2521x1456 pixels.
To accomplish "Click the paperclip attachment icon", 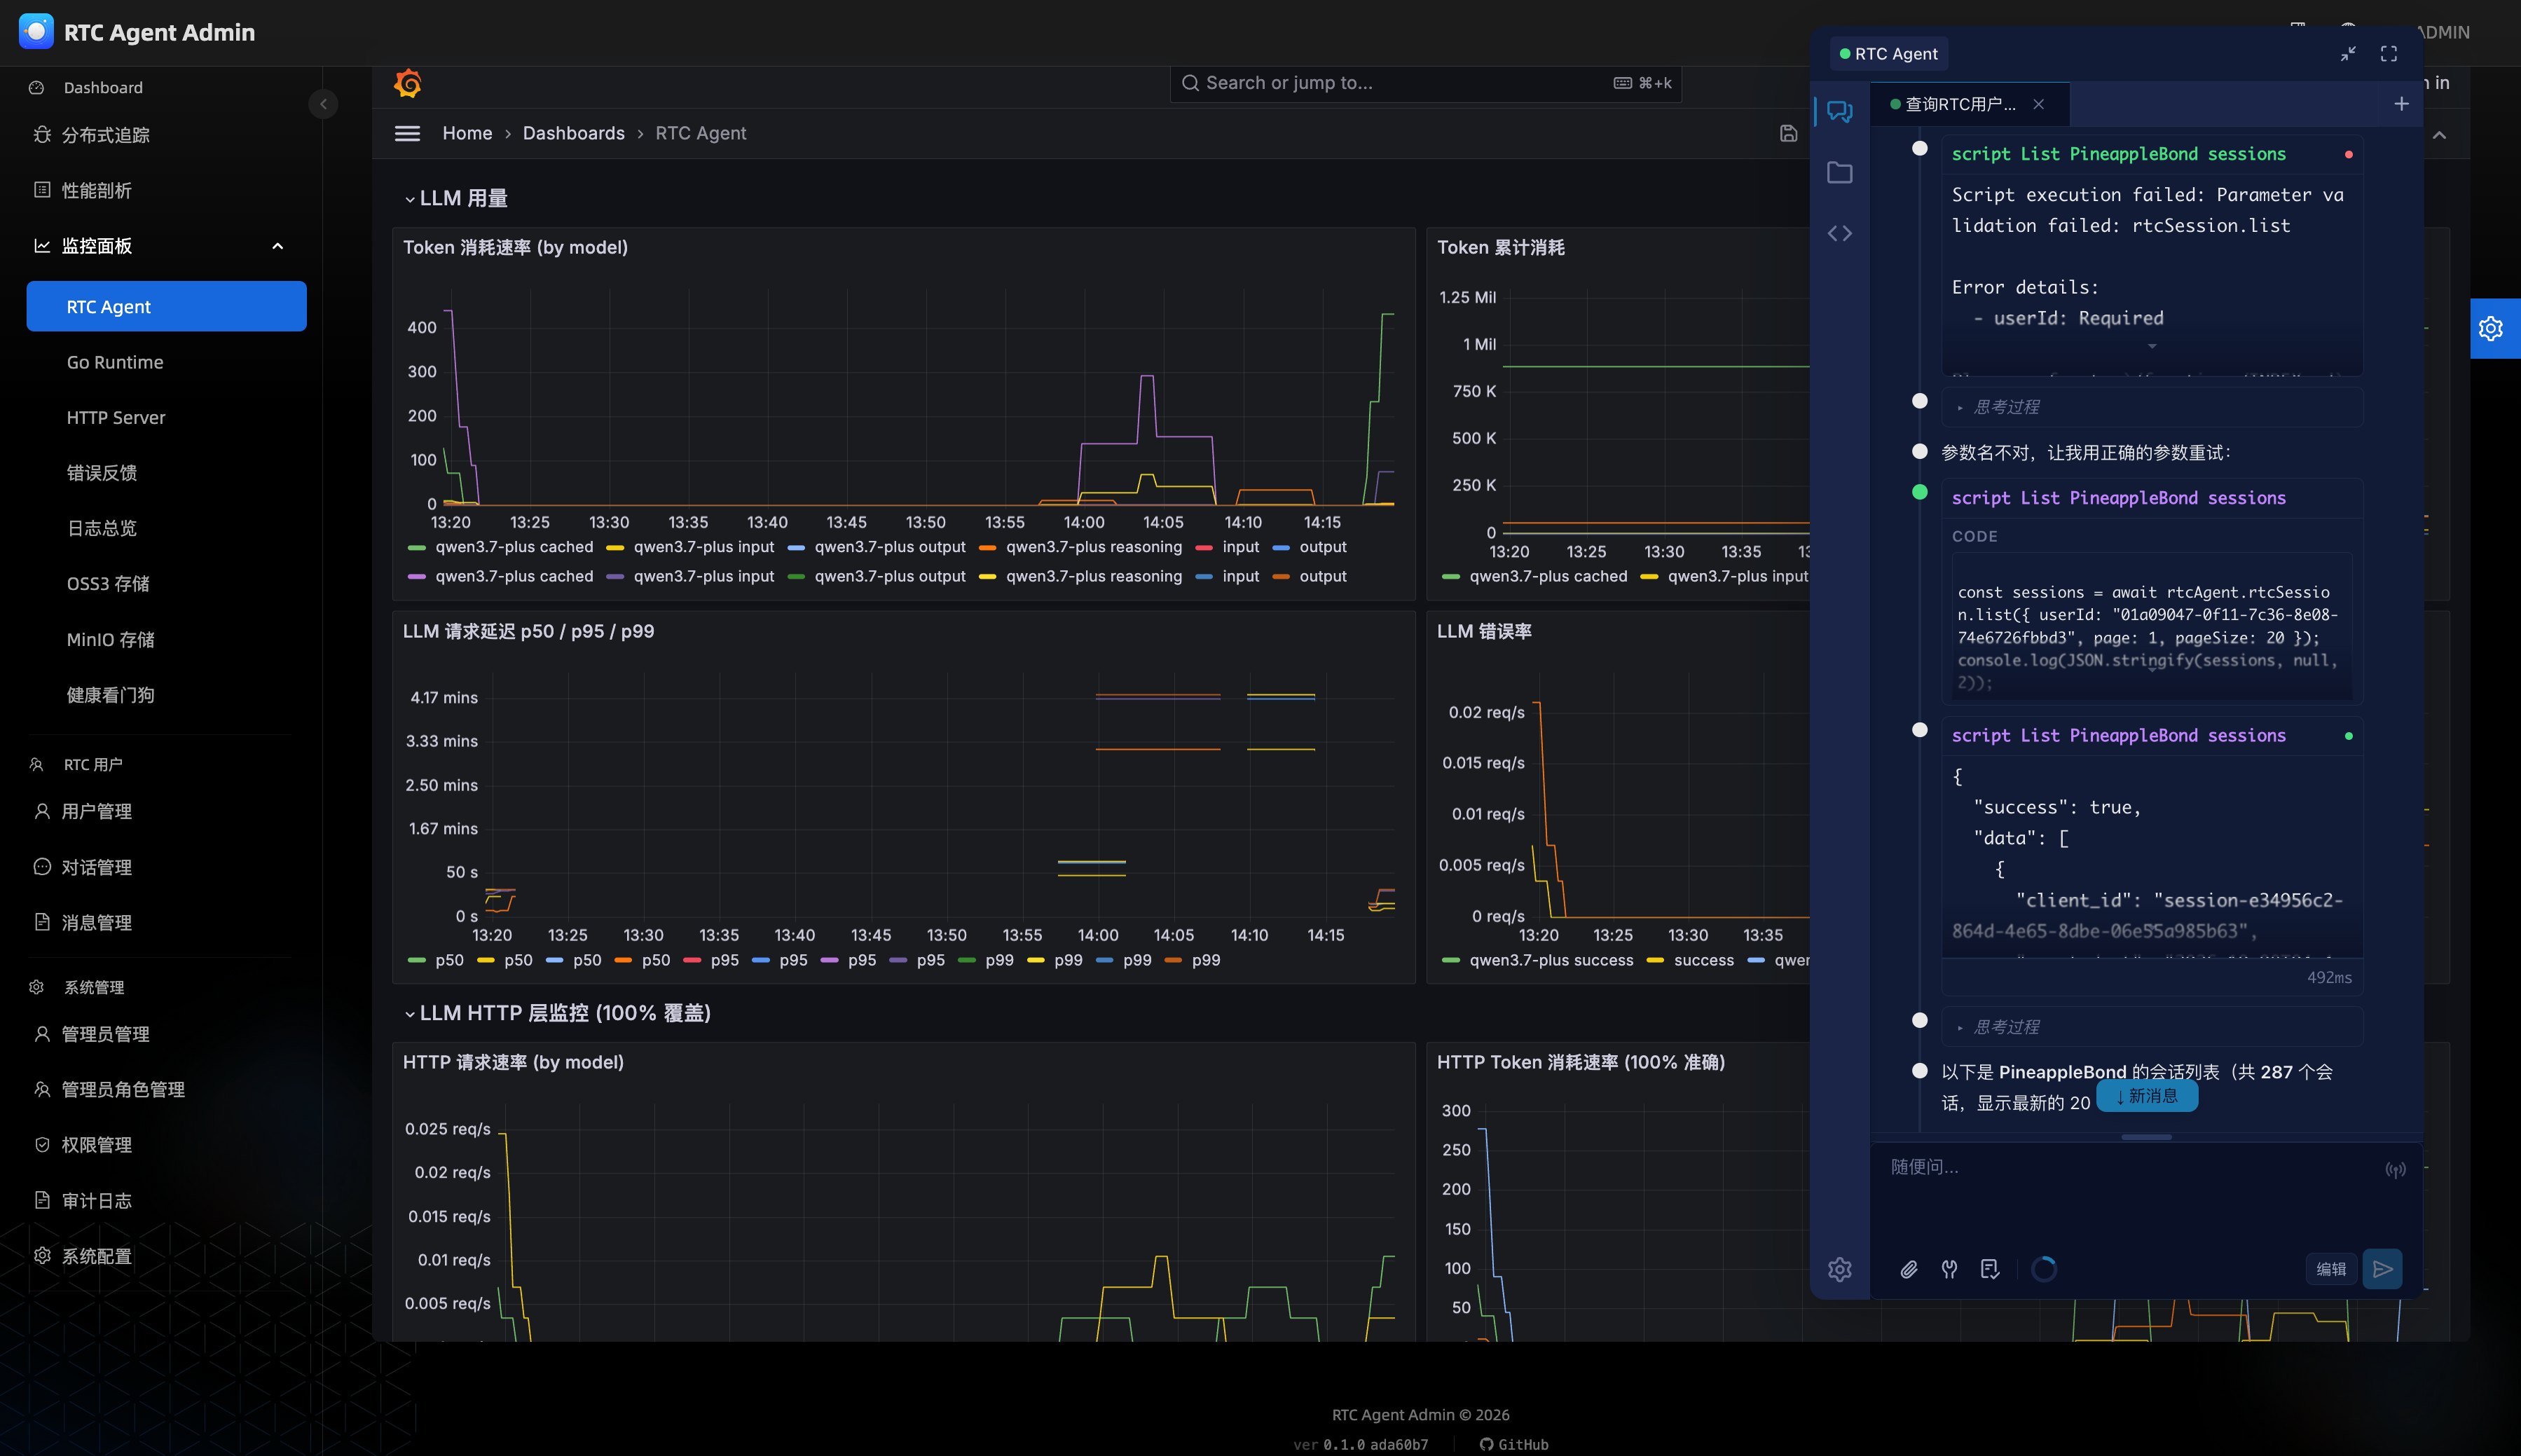I will tap(1909, 1269).
